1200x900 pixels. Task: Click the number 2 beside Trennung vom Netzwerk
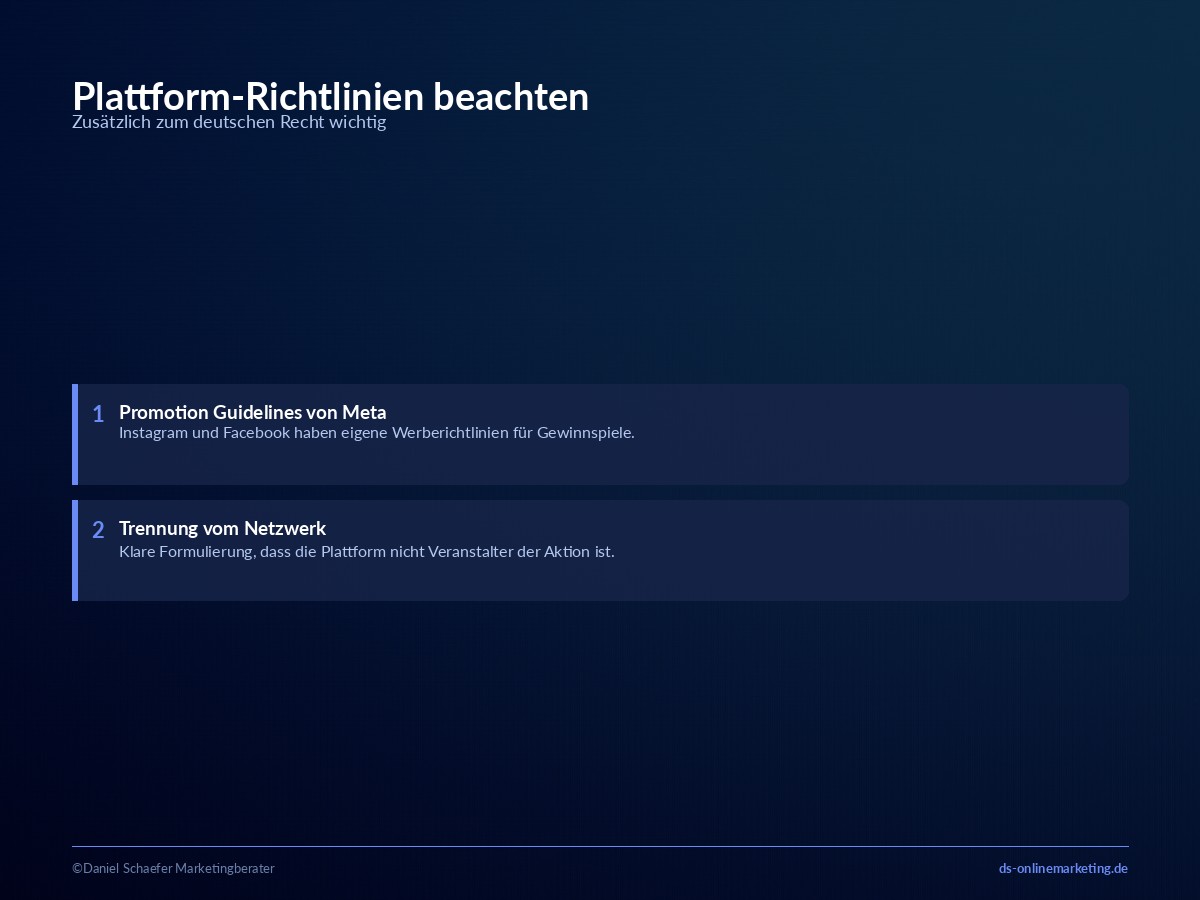coord(98,530)
